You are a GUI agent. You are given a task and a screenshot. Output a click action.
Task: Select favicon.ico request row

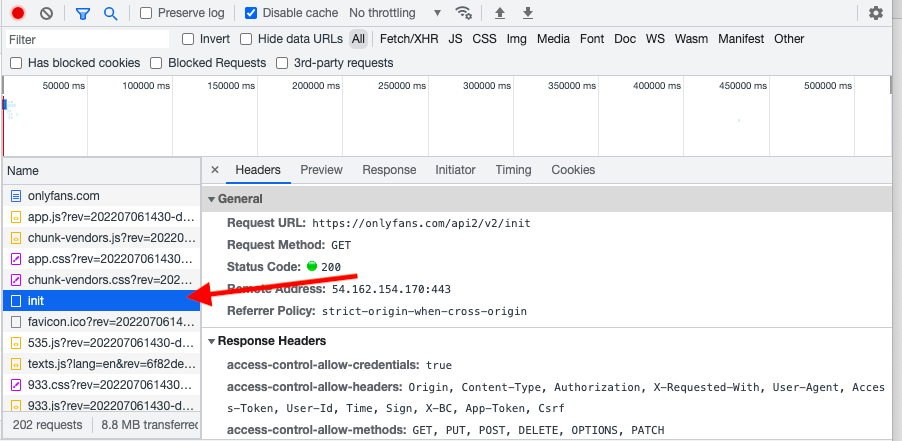[102, 322]
